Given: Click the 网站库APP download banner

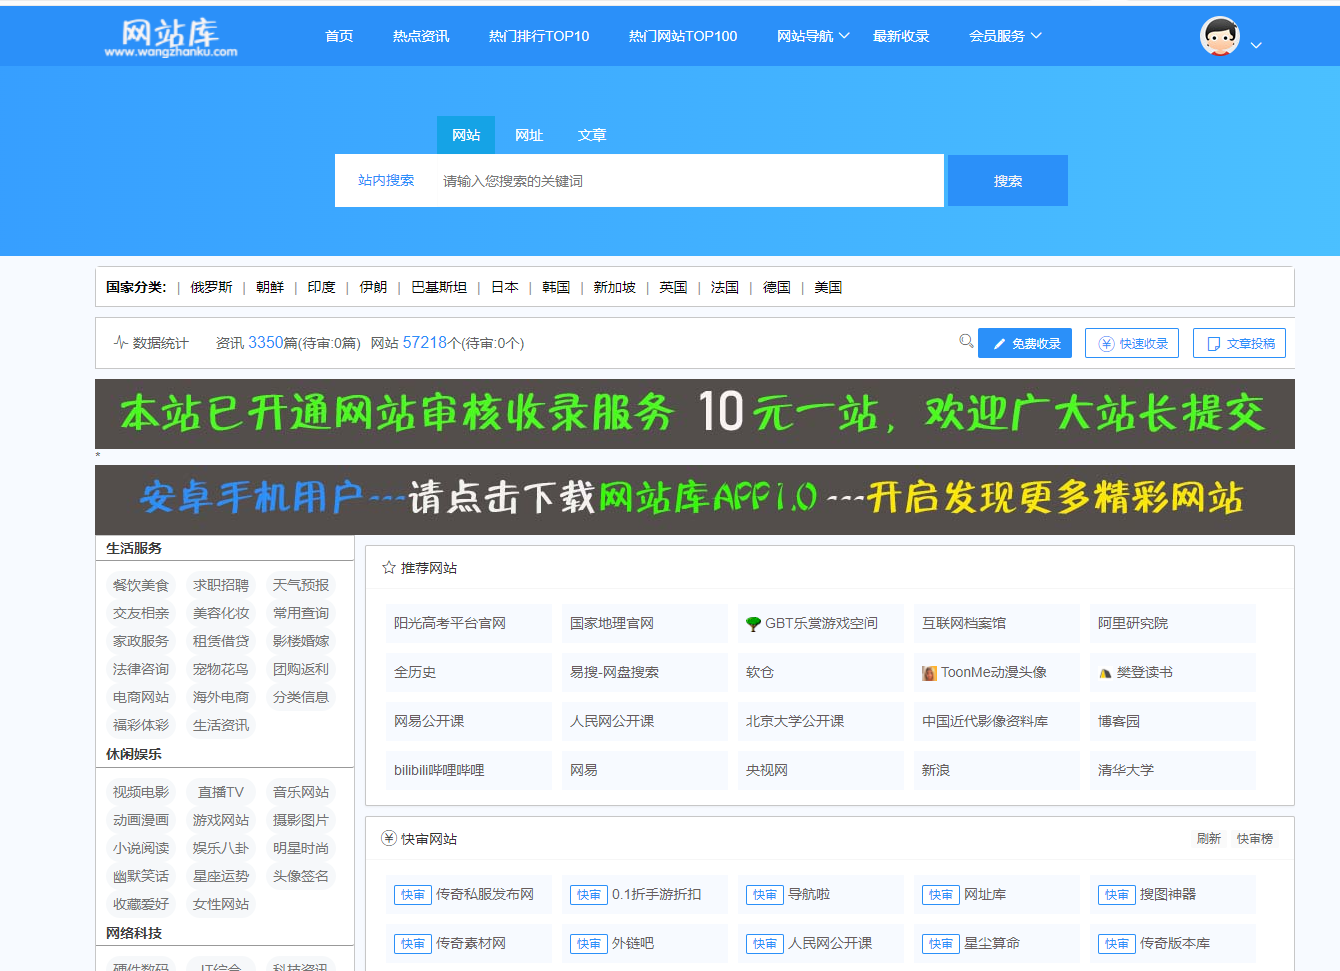Looking at the screenshot, I should click(x=695, y=500).
